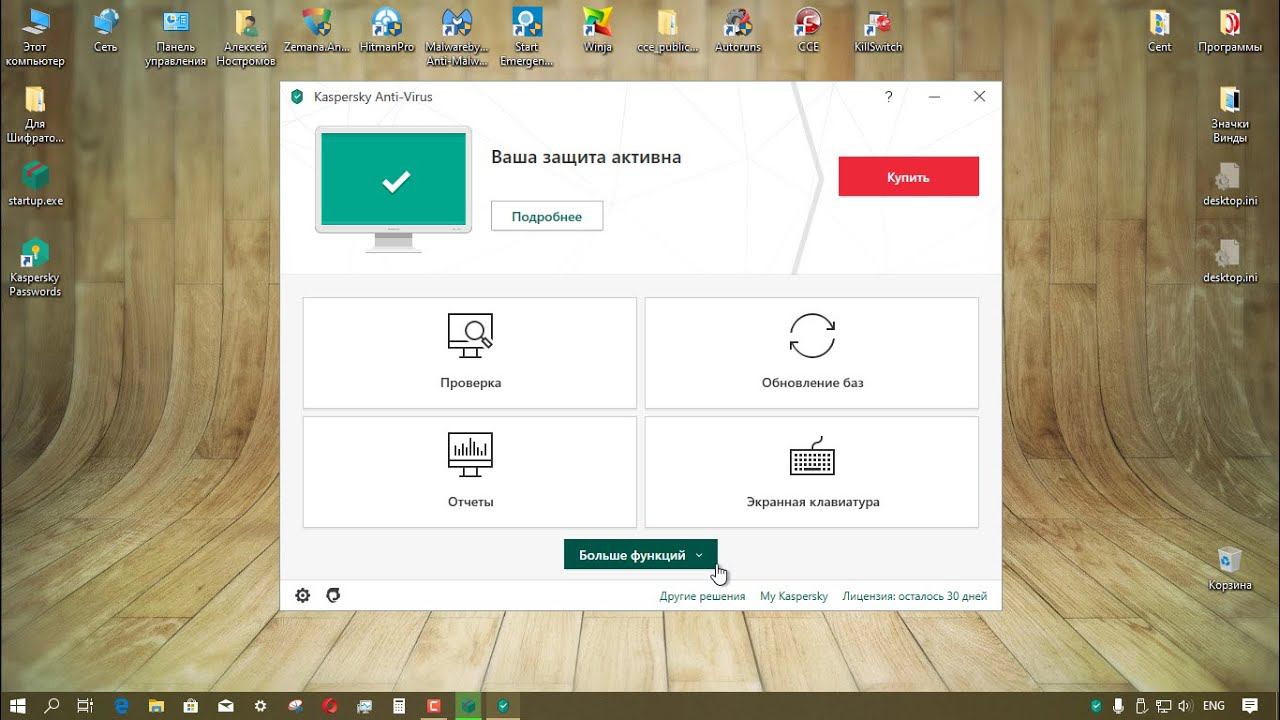Screen dimensions: 1280x720
Task: Select Kaspersky Passwords desktop icon
Action: 35,268
